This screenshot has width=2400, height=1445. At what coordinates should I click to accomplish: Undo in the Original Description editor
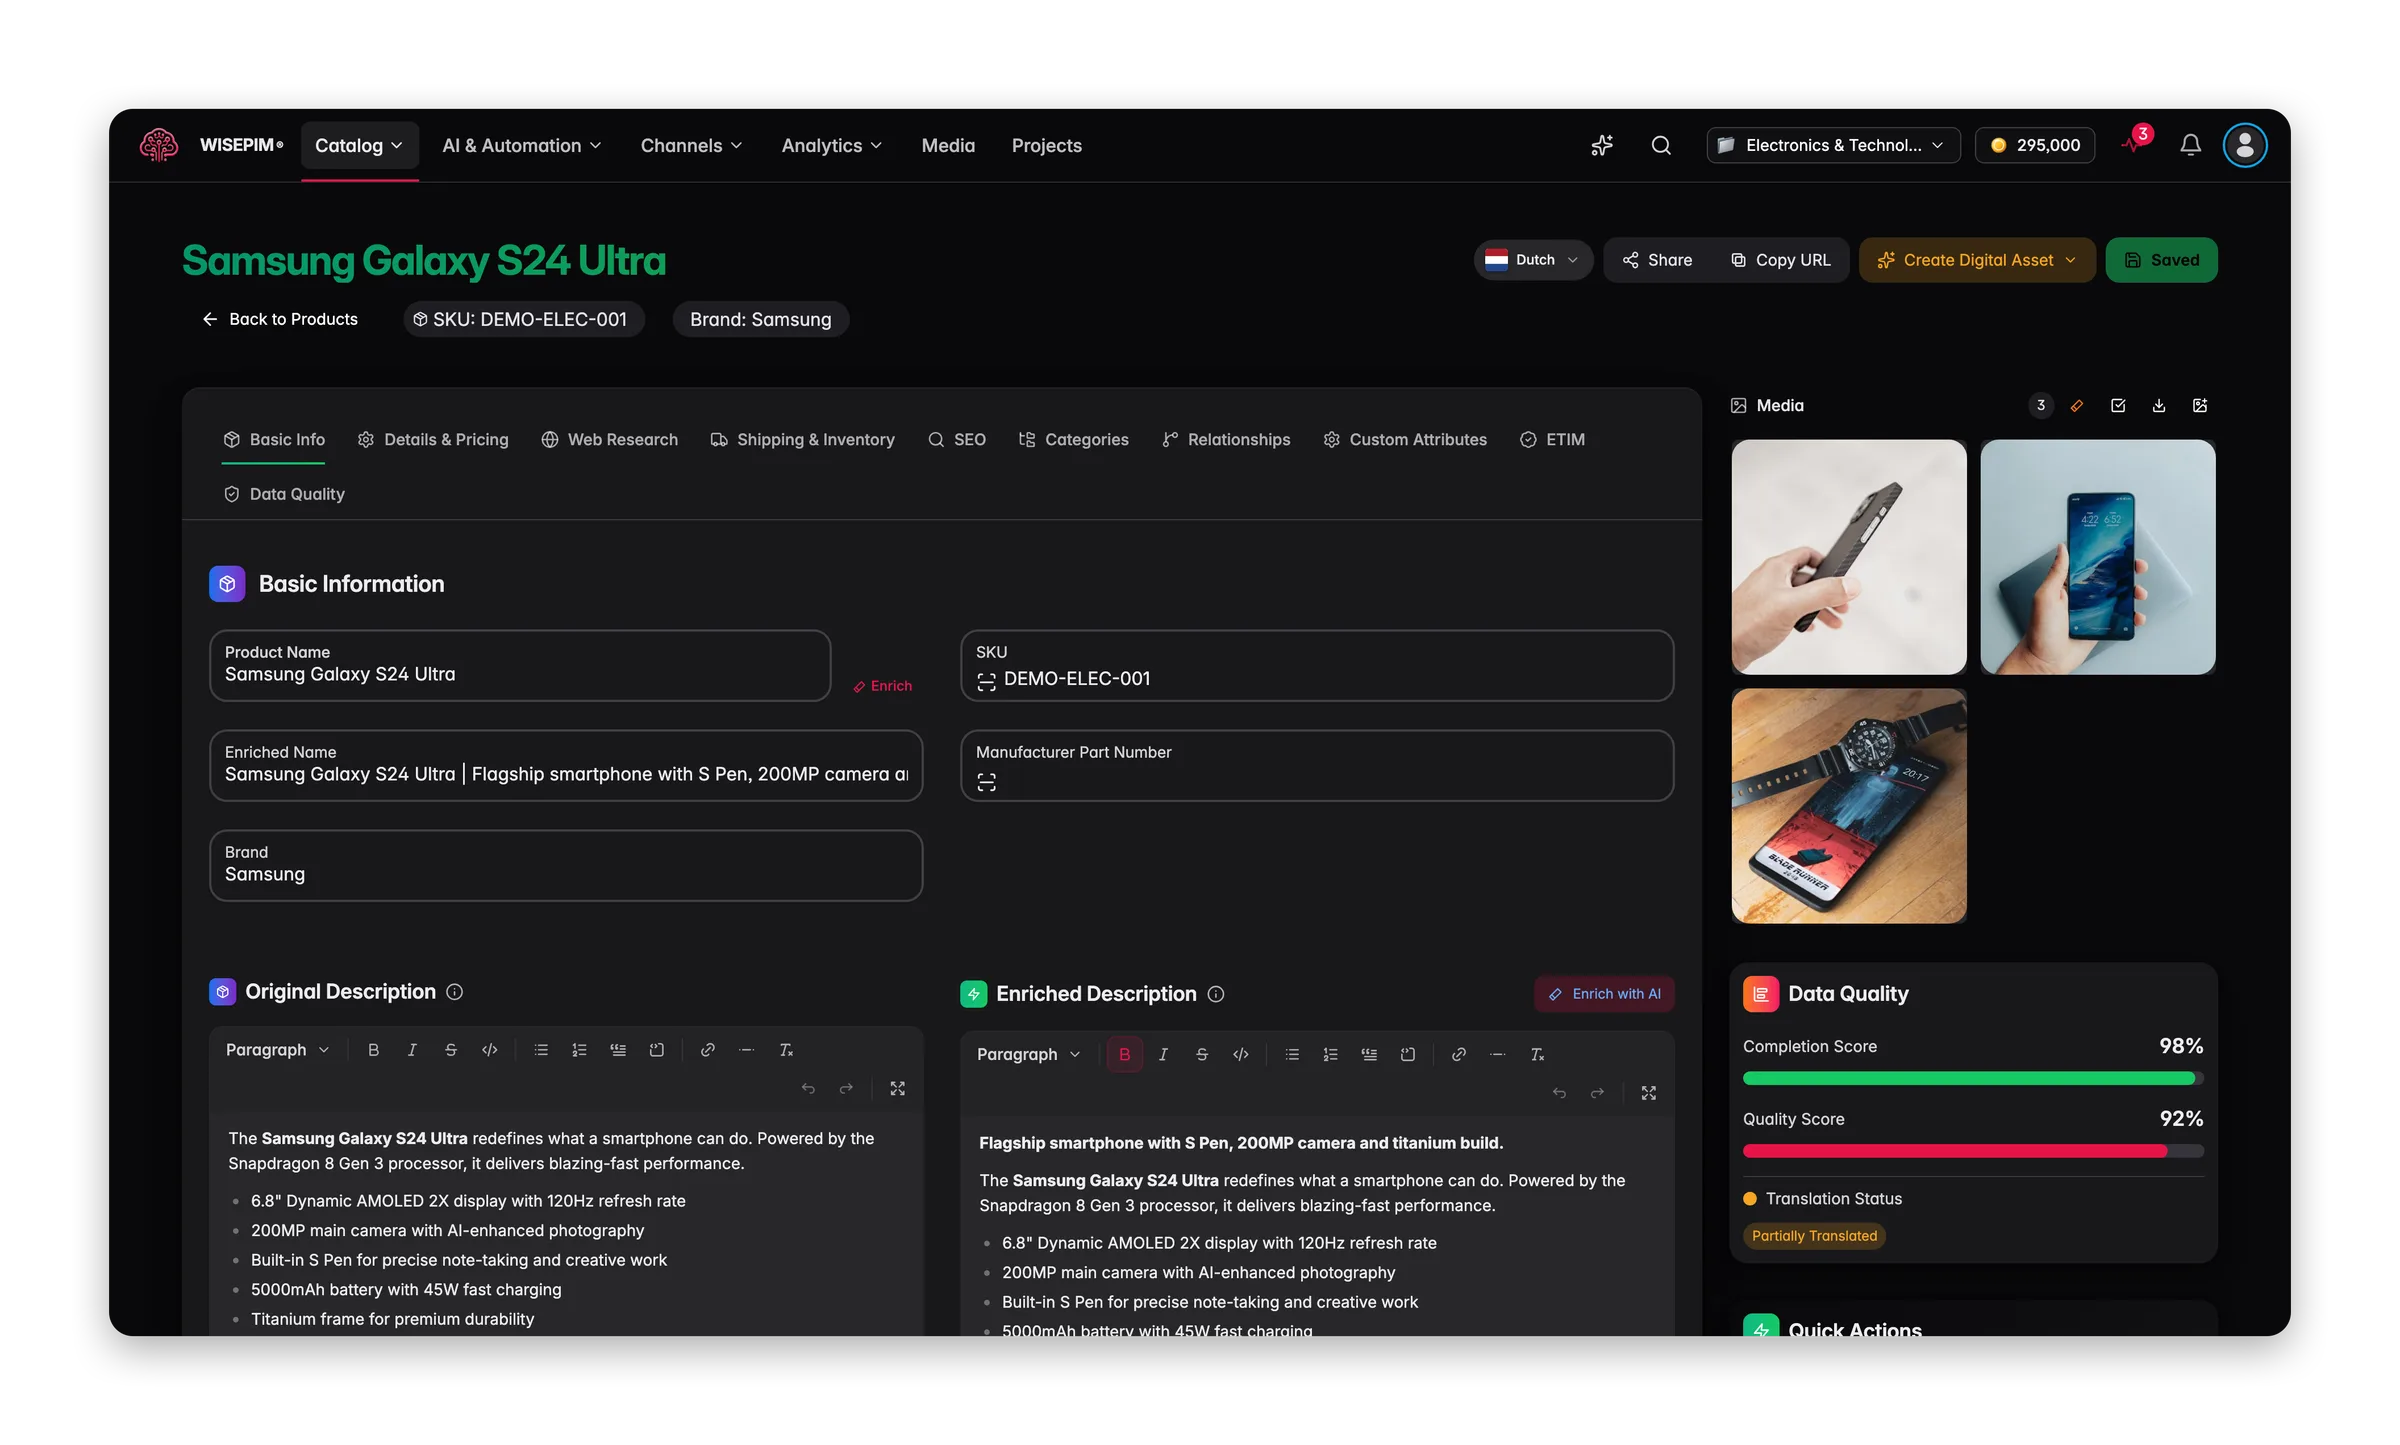coord(808,1089)
